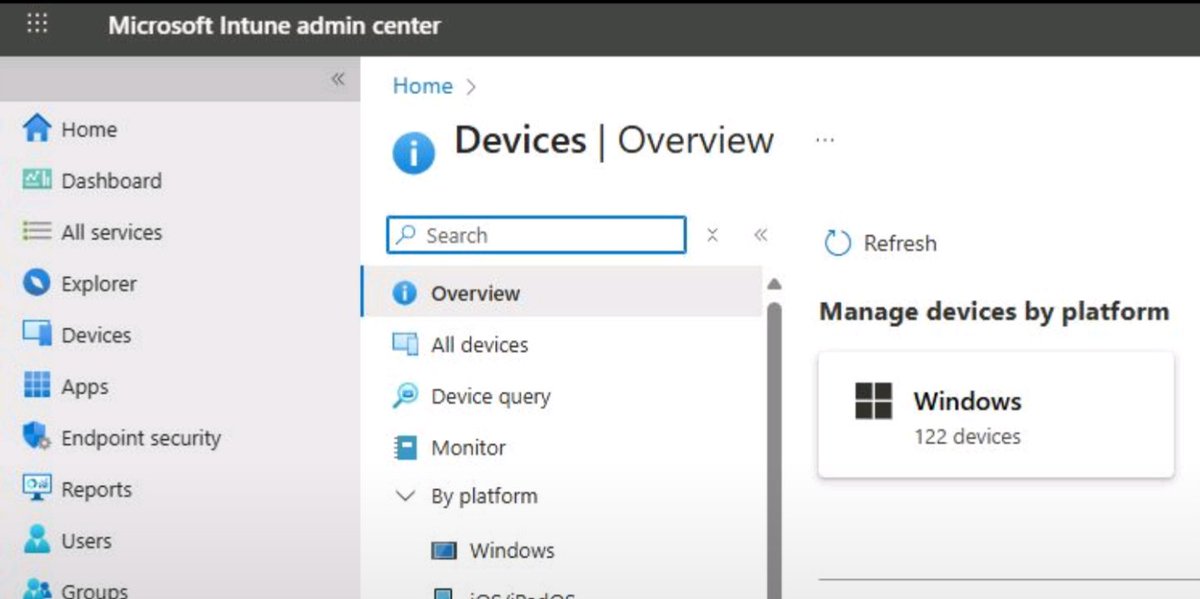Open Endpoint security in left navigation
This screenshot has width=1200, height=599.
tap(141, 438)
